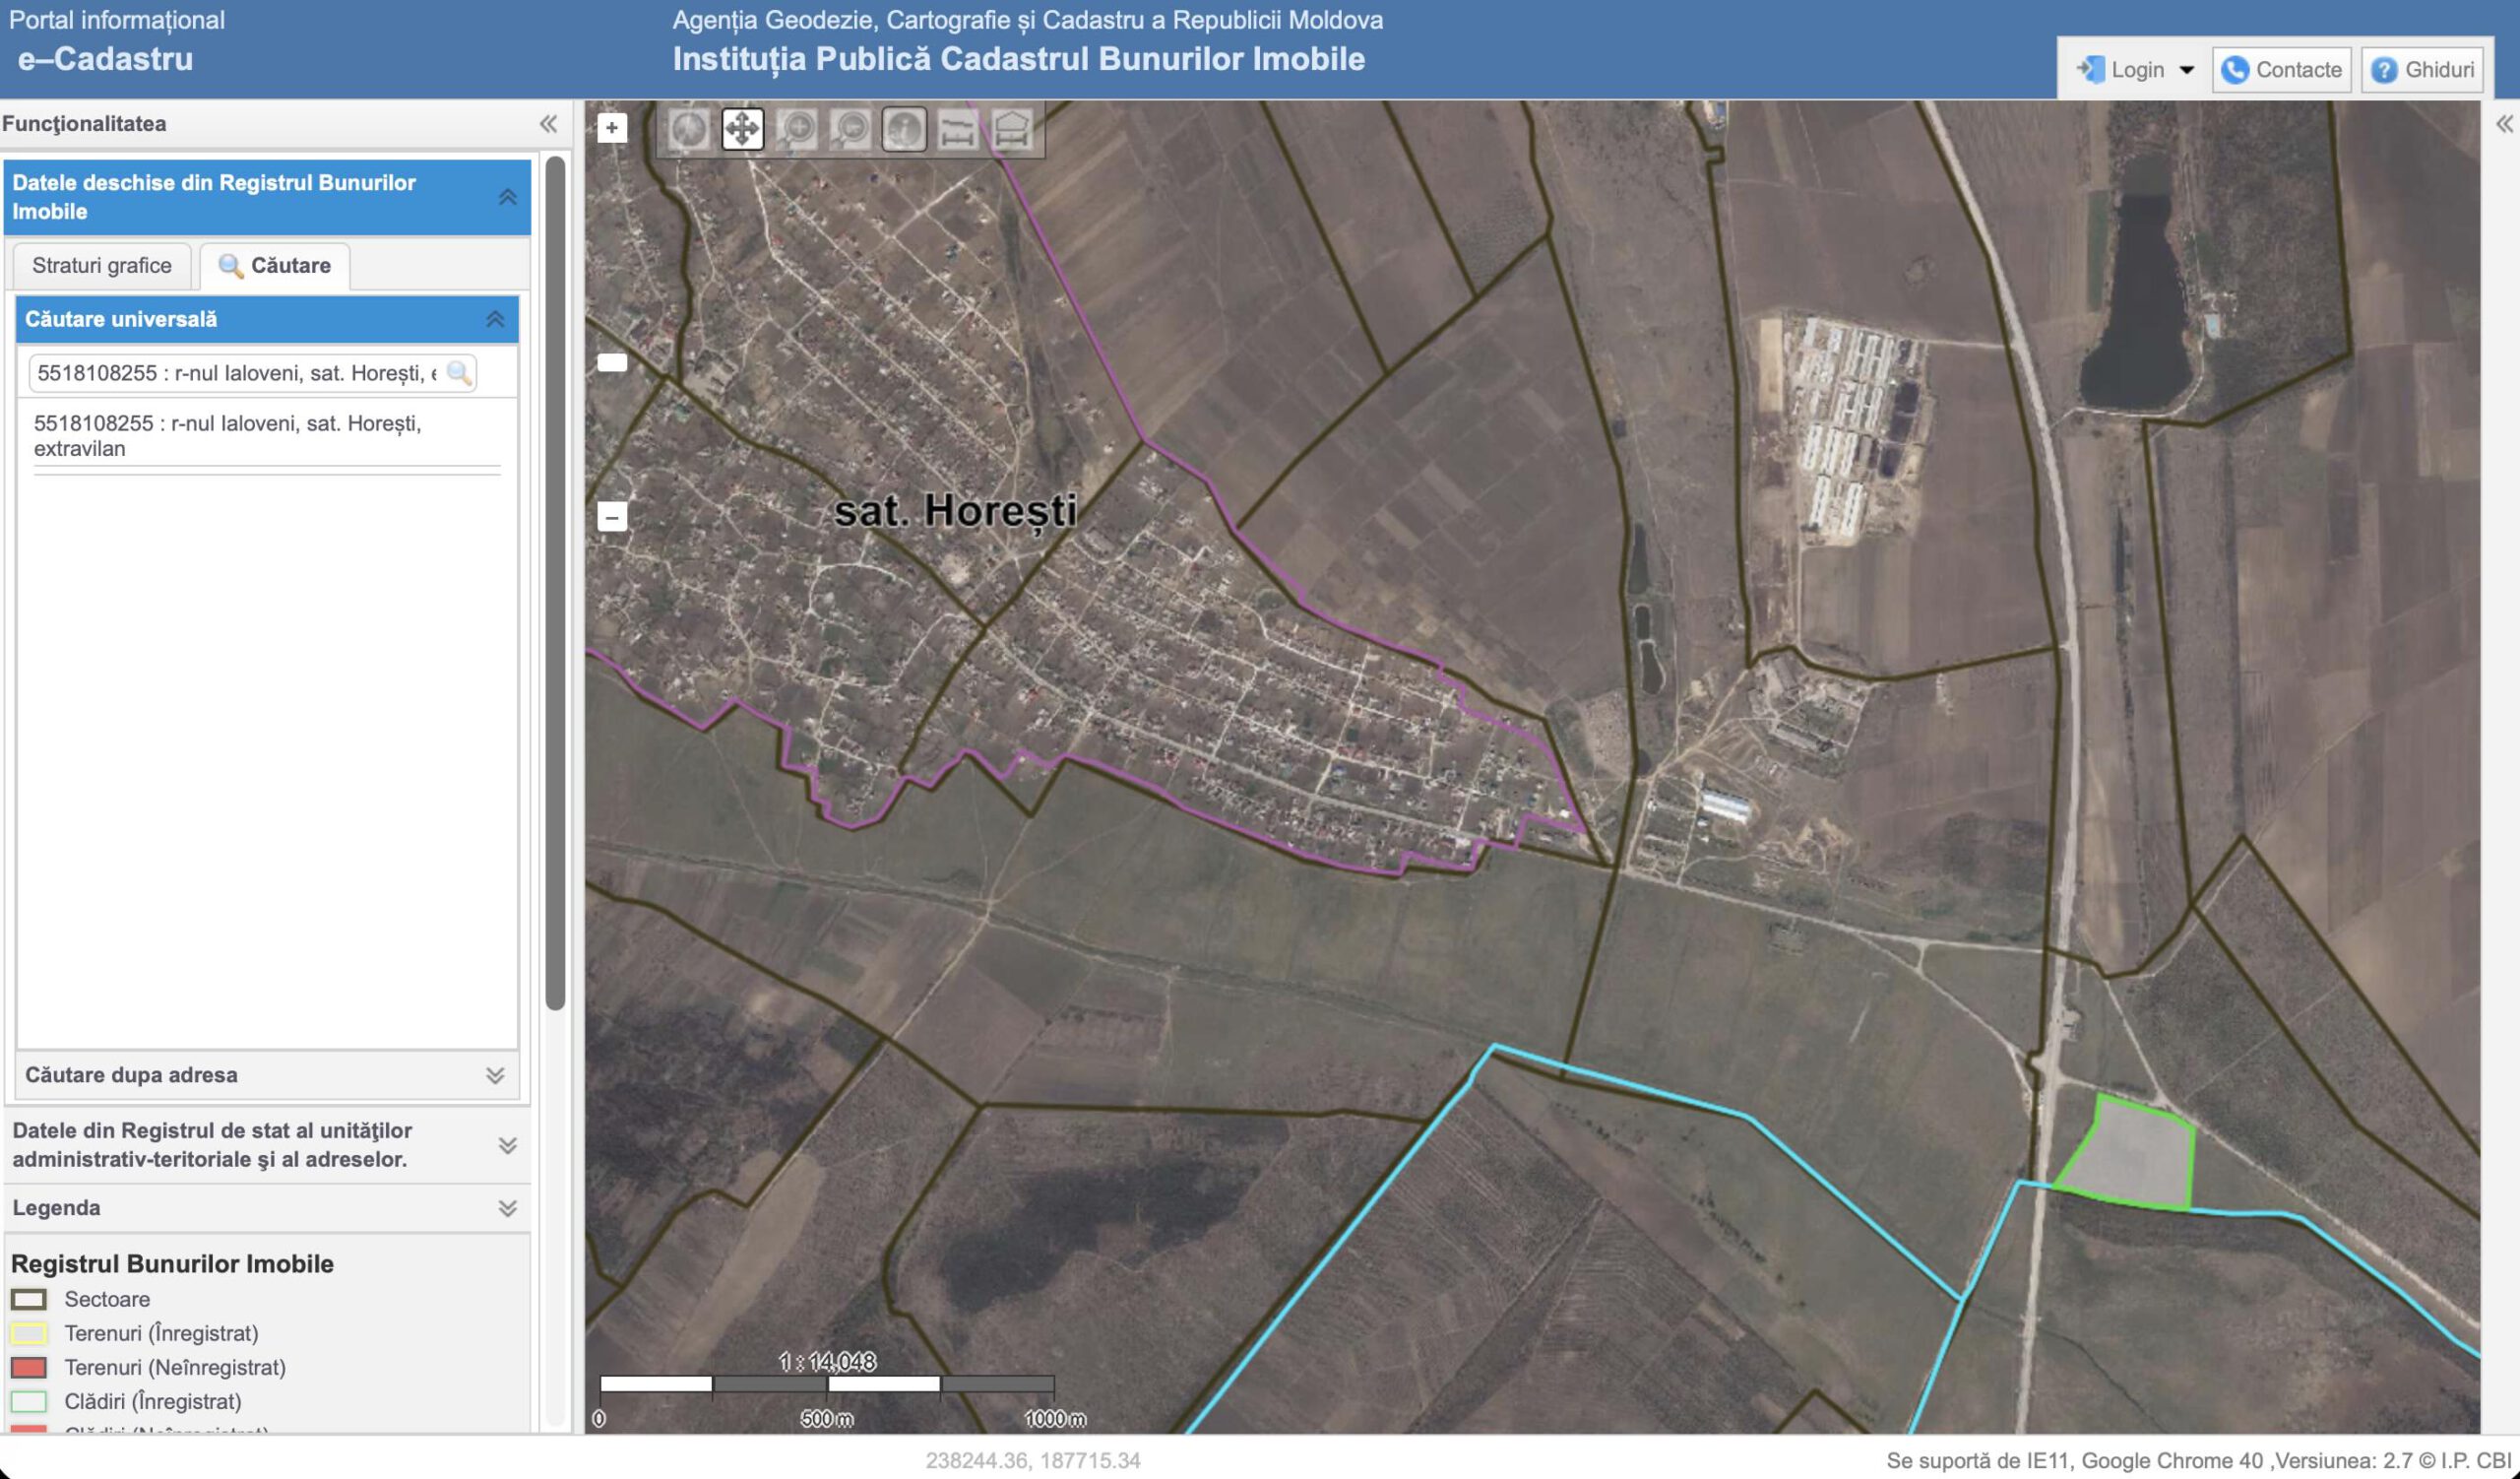Choose the measure area tool

click(x=1012, y=129)
